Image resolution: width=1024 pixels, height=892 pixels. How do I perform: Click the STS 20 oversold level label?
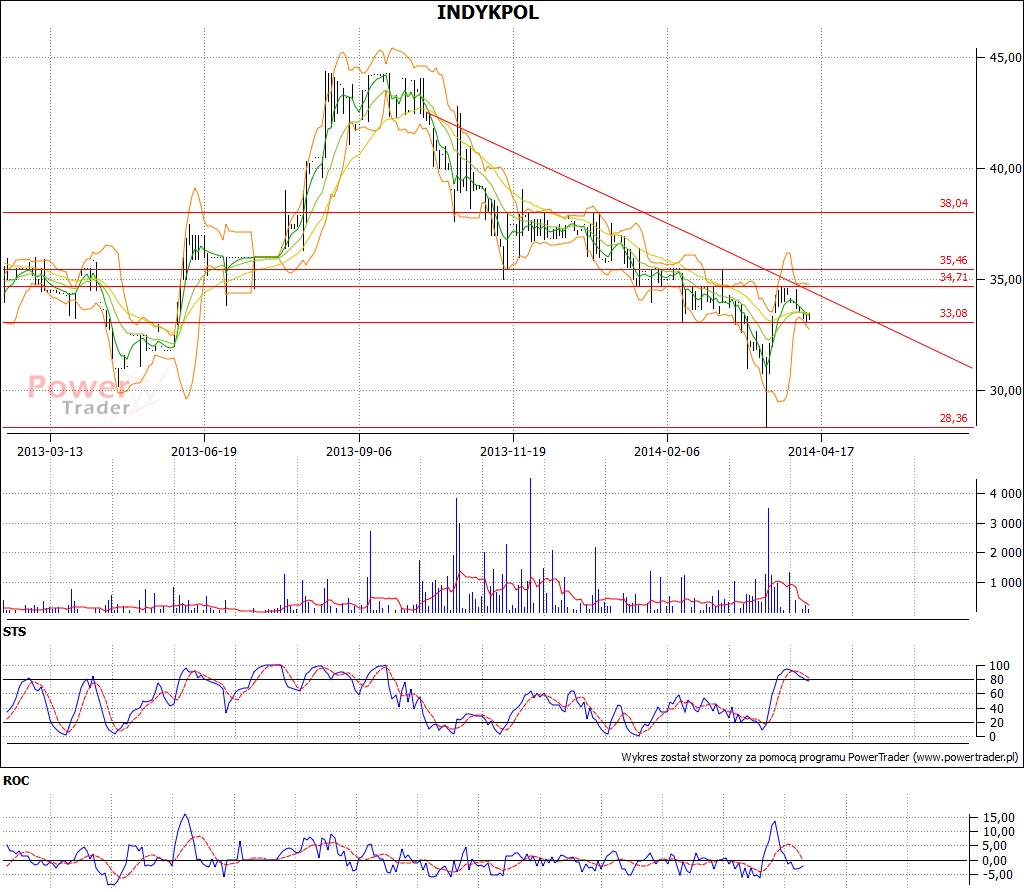997,722
